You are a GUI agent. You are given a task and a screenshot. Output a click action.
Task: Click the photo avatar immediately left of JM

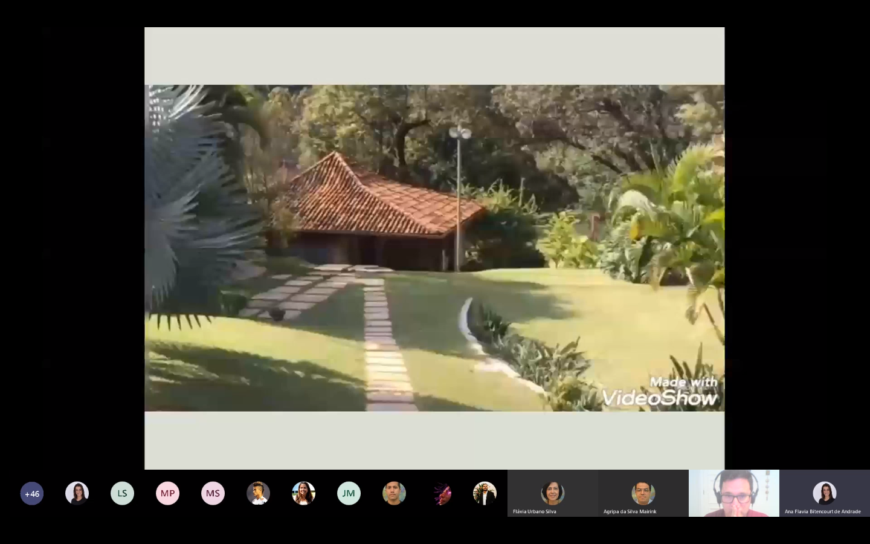pos(303,493)
